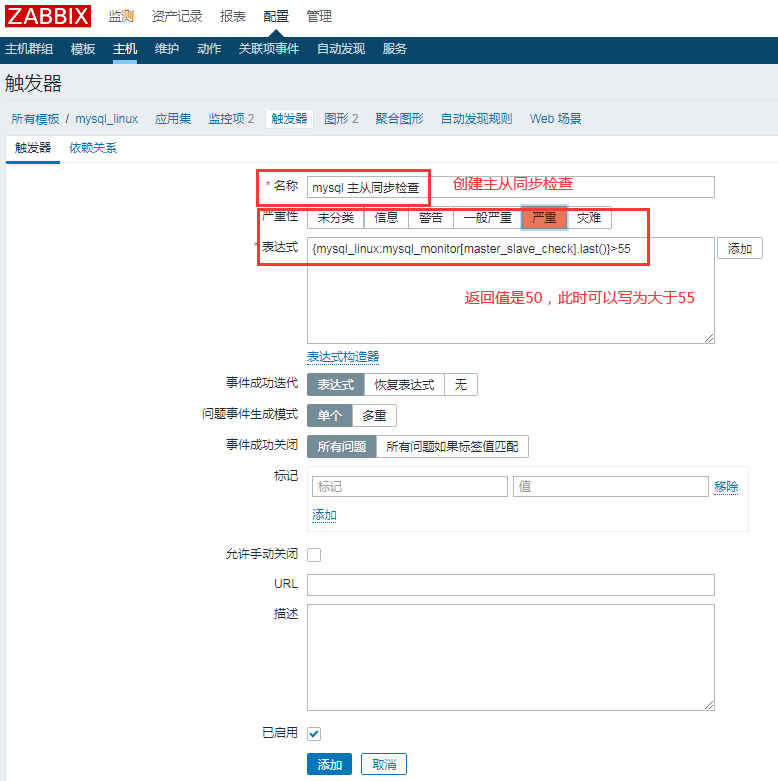Image resolution: width=778 pixels, height=781 pixels.
Task: Set 事件成功迭代 to 表达式
Action: [x=336, y=385]
